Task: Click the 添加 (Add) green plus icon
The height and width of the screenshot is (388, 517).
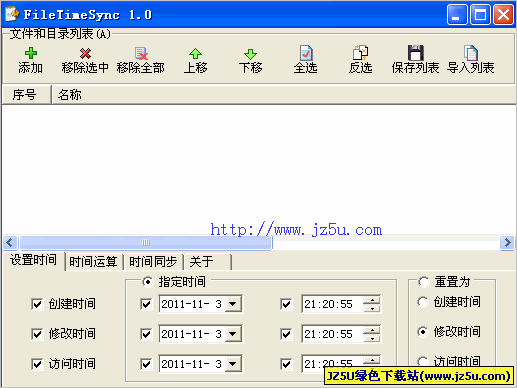Action: (x=31, y=53)
